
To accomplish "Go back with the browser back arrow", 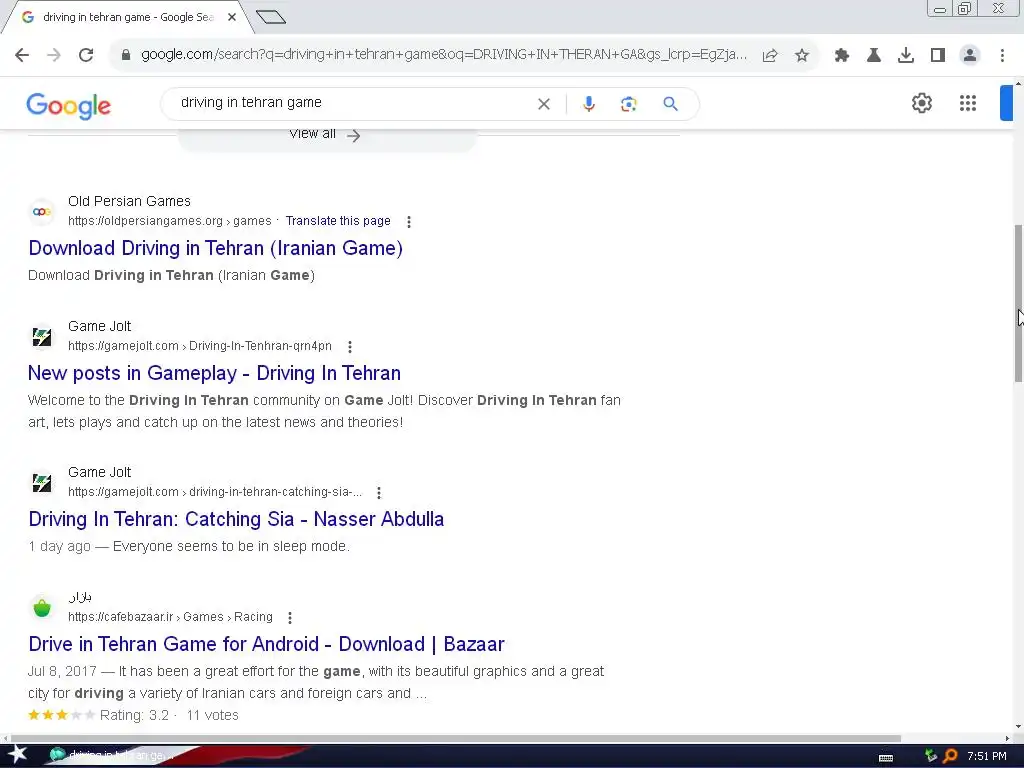I will point(22,56).
